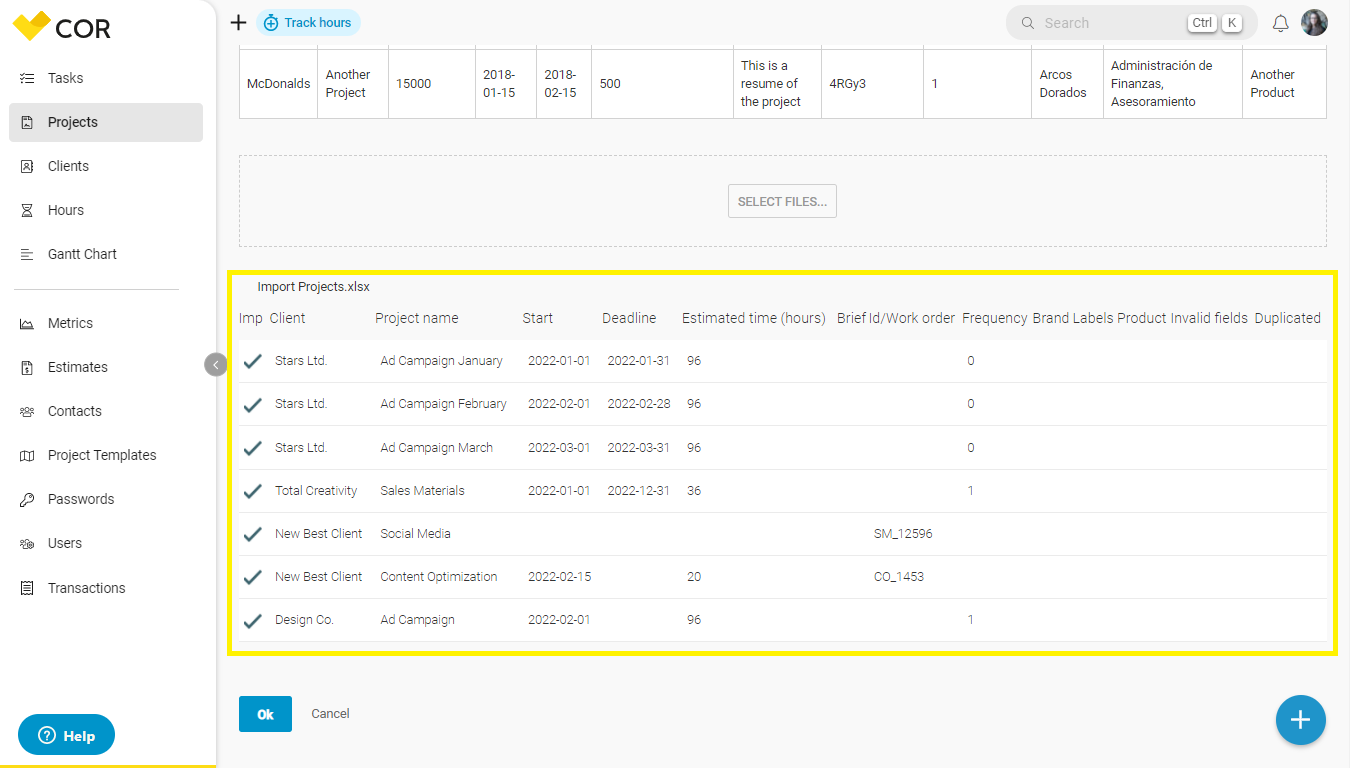Image resolution: width=1350 pixels, height=768 pixels.
Task: Click Total Creativity client cell
Action: (x=316, y=491)
